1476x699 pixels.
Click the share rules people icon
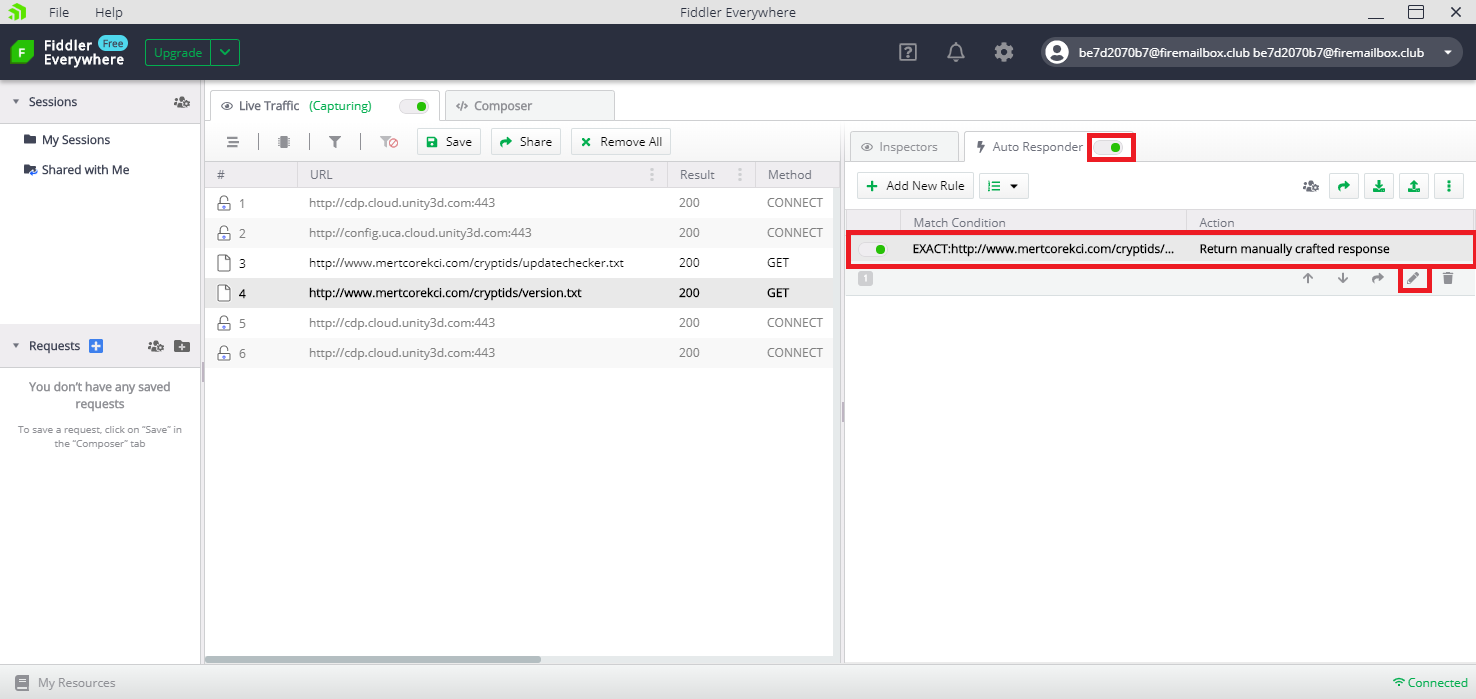(1310, 186)
